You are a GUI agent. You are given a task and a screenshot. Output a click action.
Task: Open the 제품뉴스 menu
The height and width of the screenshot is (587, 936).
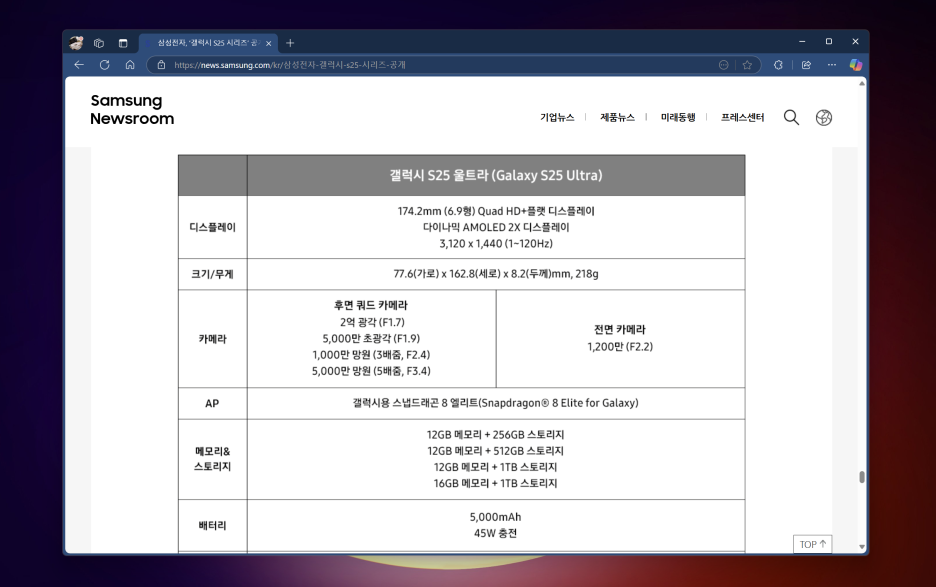point(617,117)
